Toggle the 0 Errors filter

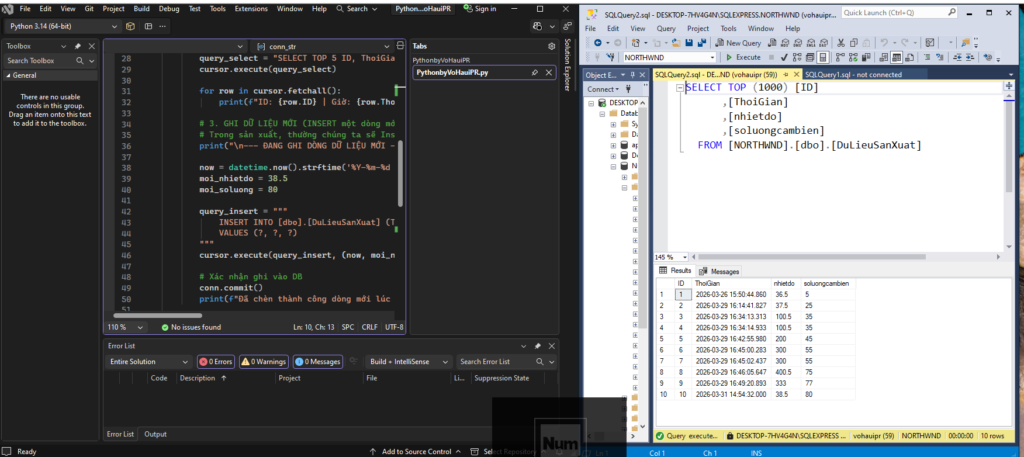pos(216,361)
